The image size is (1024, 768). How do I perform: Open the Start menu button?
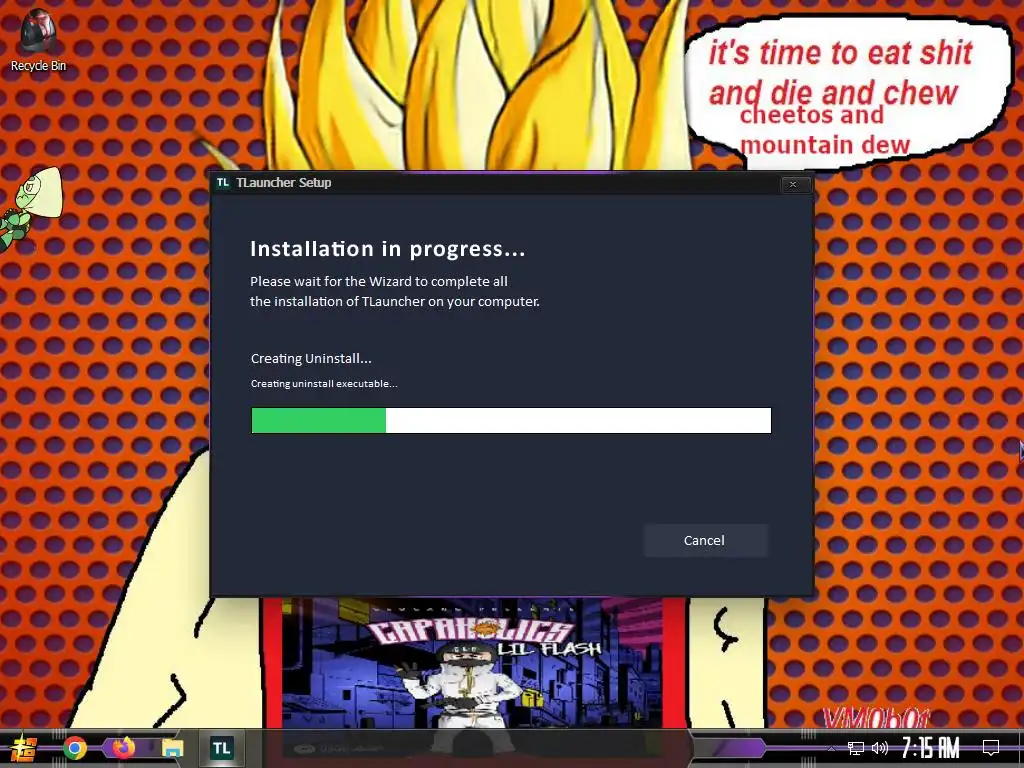(24, 748)
